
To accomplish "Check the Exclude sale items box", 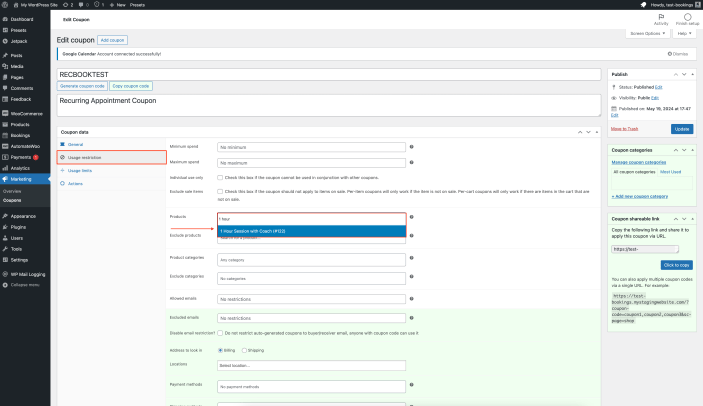I will click(220, 191).
